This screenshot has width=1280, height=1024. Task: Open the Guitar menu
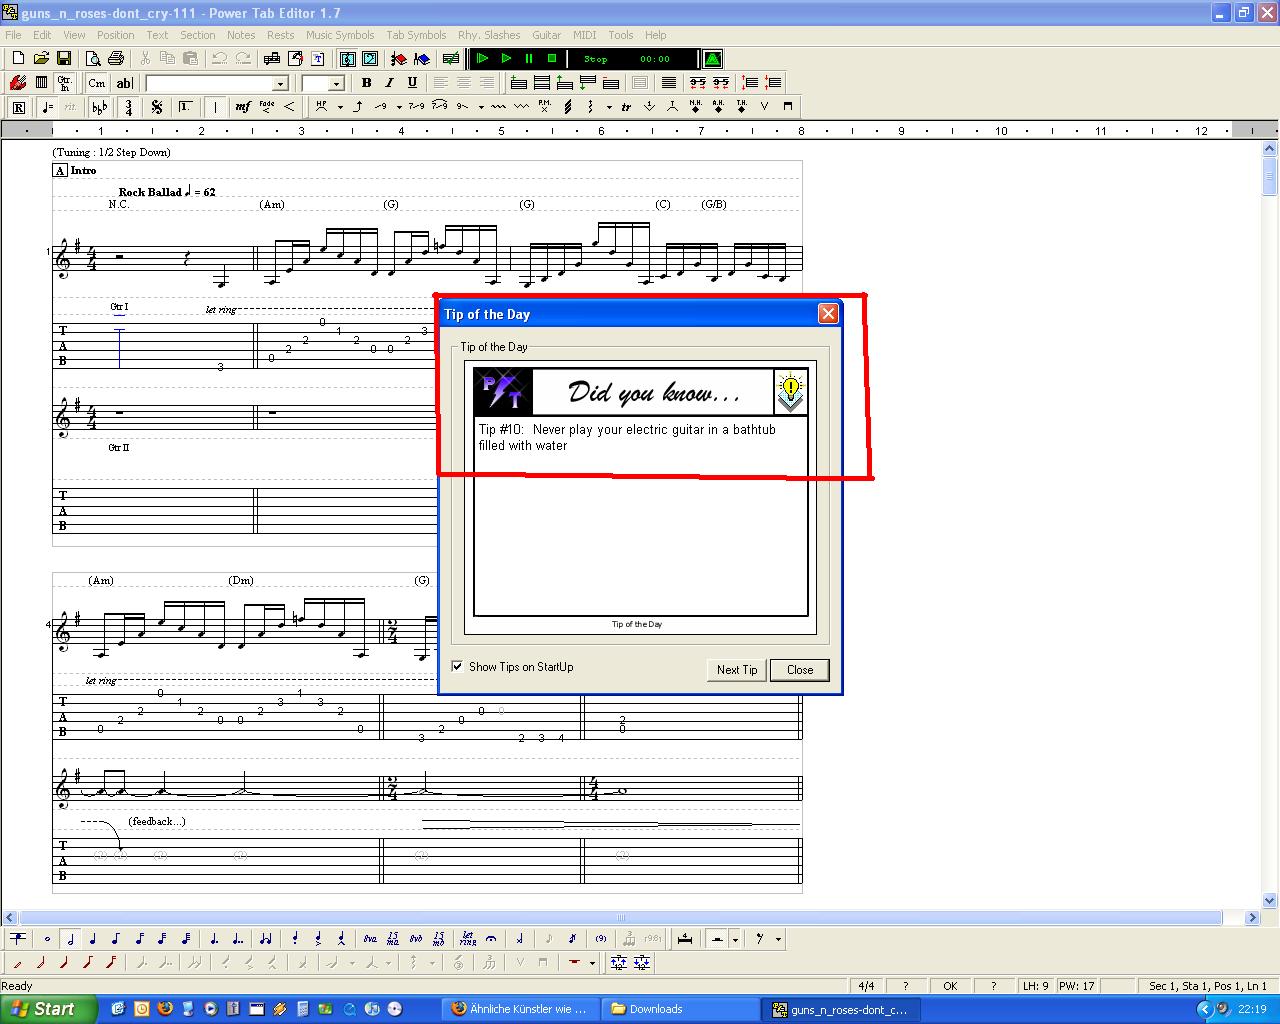click(x=546, y=35)
